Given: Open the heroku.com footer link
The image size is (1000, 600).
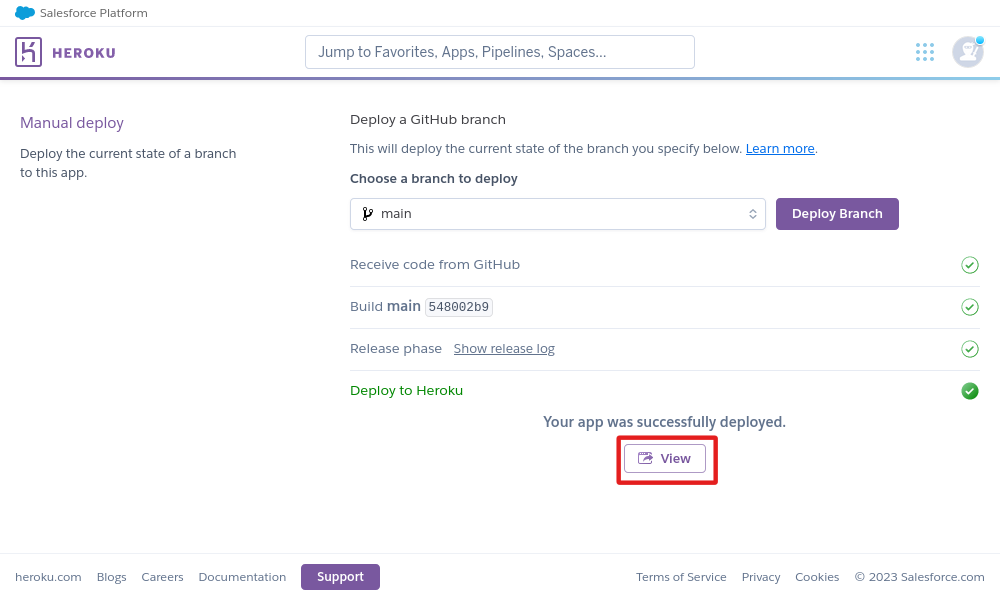Looking at the screenshot, I should (x=48, y=577).
